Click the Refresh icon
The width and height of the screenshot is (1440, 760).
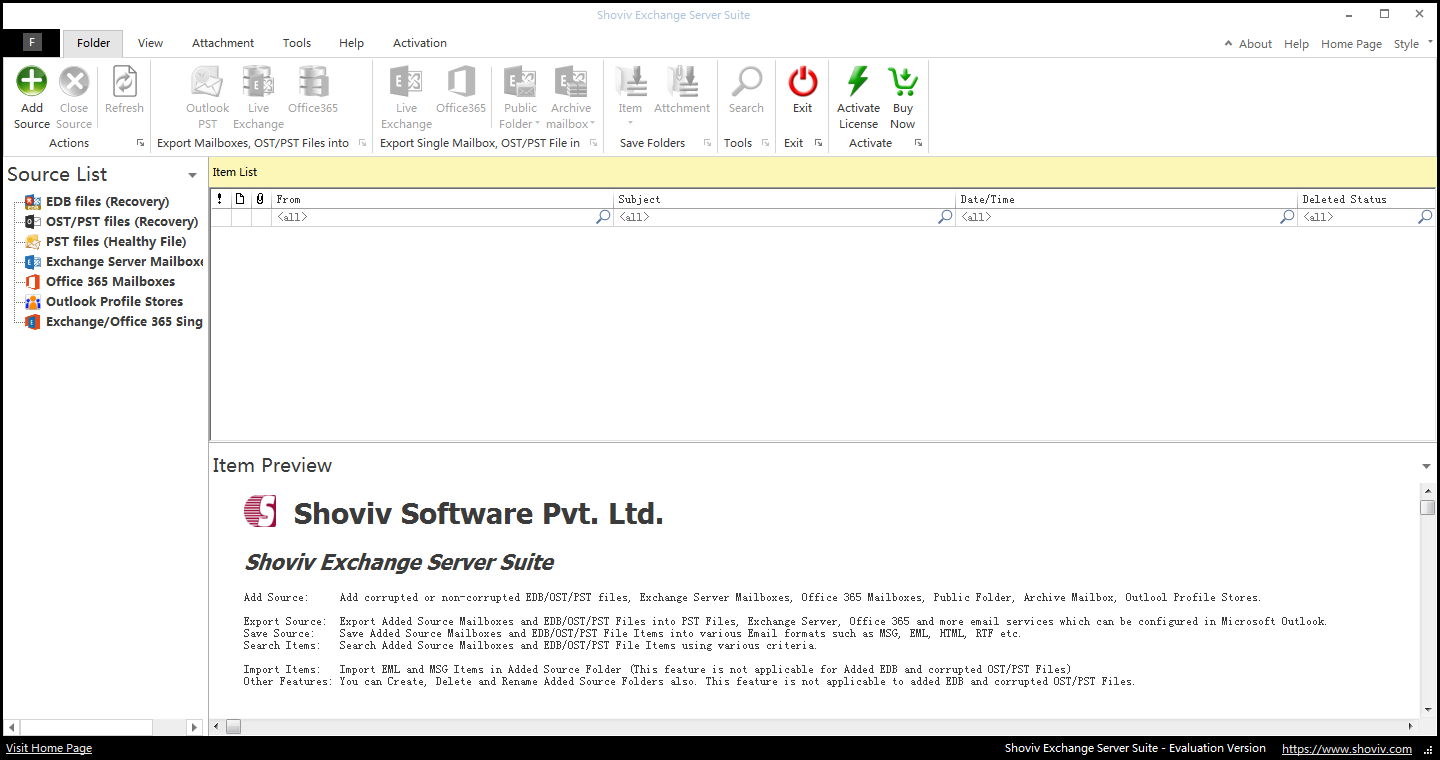tap(124, 82)
